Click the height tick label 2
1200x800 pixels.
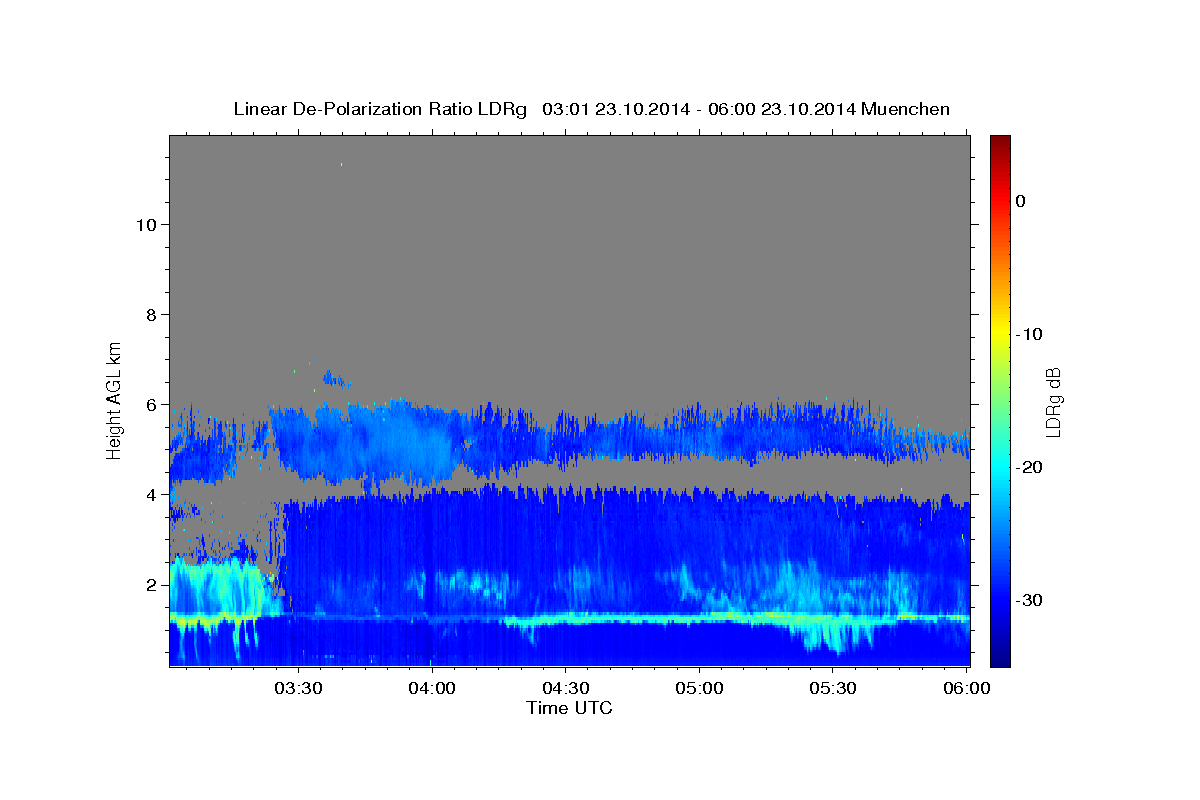pos(149,585)
